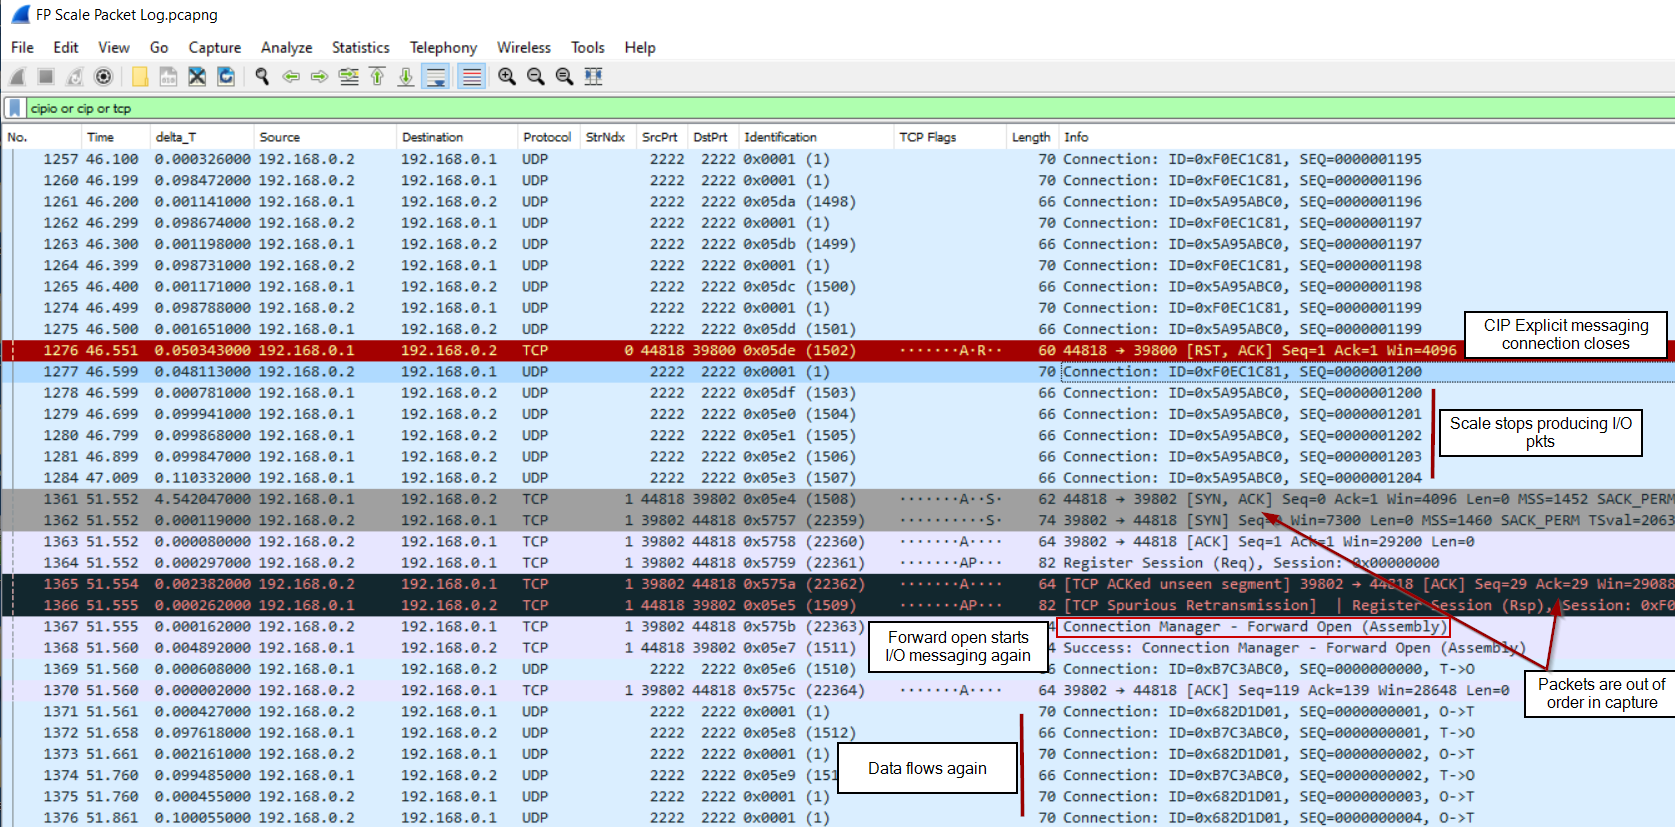Zoom out the packet list text
Screen dimensions: 1675x827
tap(536, 76)
